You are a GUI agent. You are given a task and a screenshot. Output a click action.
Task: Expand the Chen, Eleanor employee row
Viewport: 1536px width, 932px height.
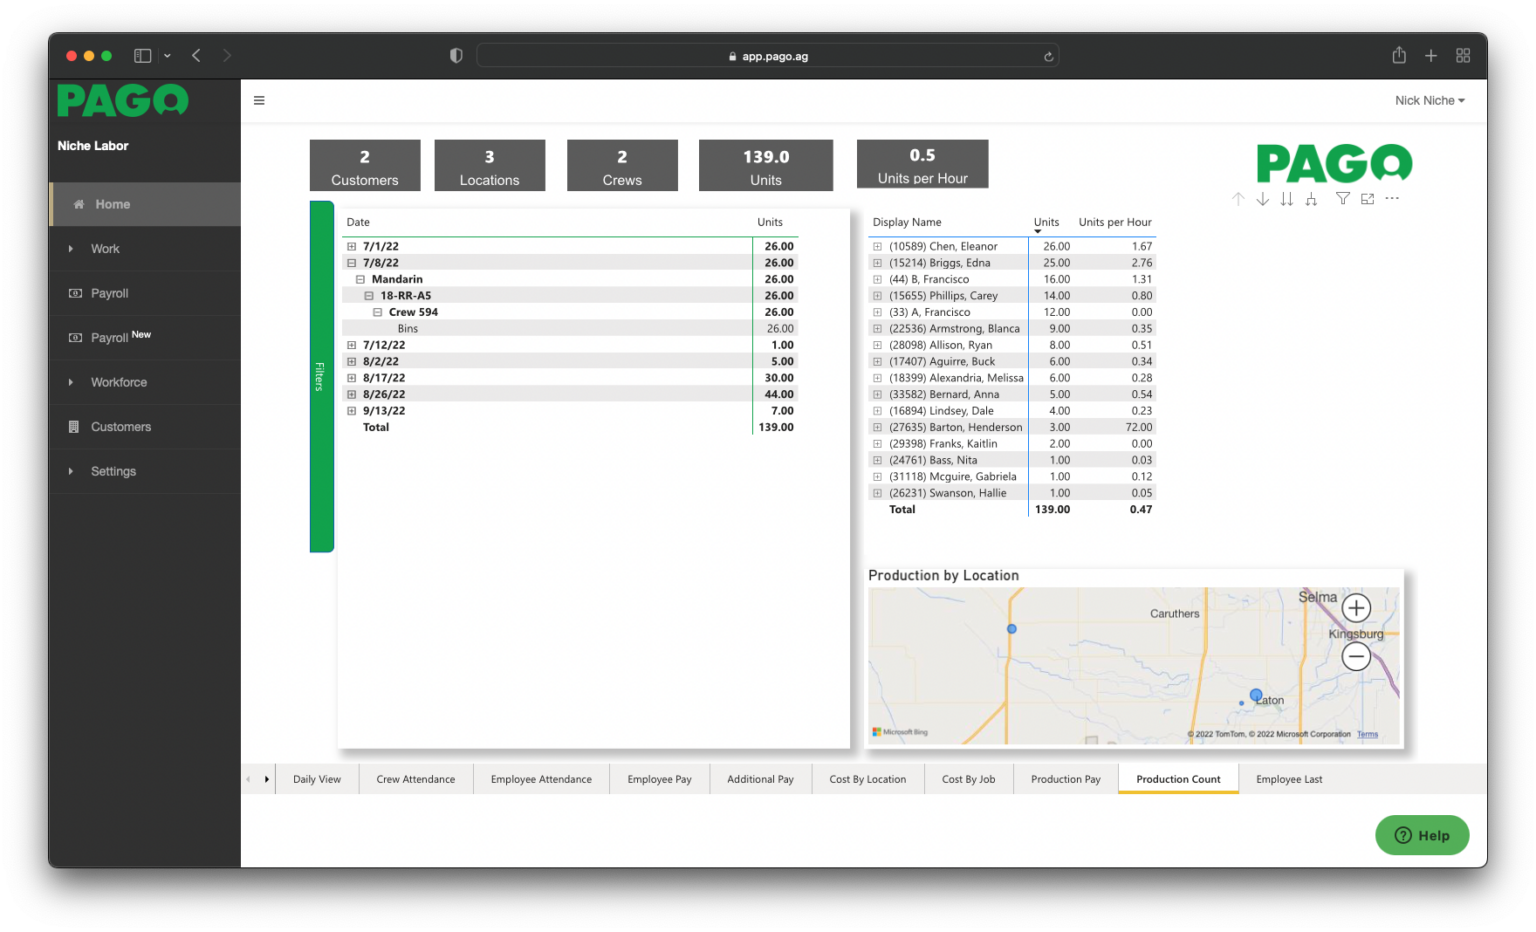[877, 246]
